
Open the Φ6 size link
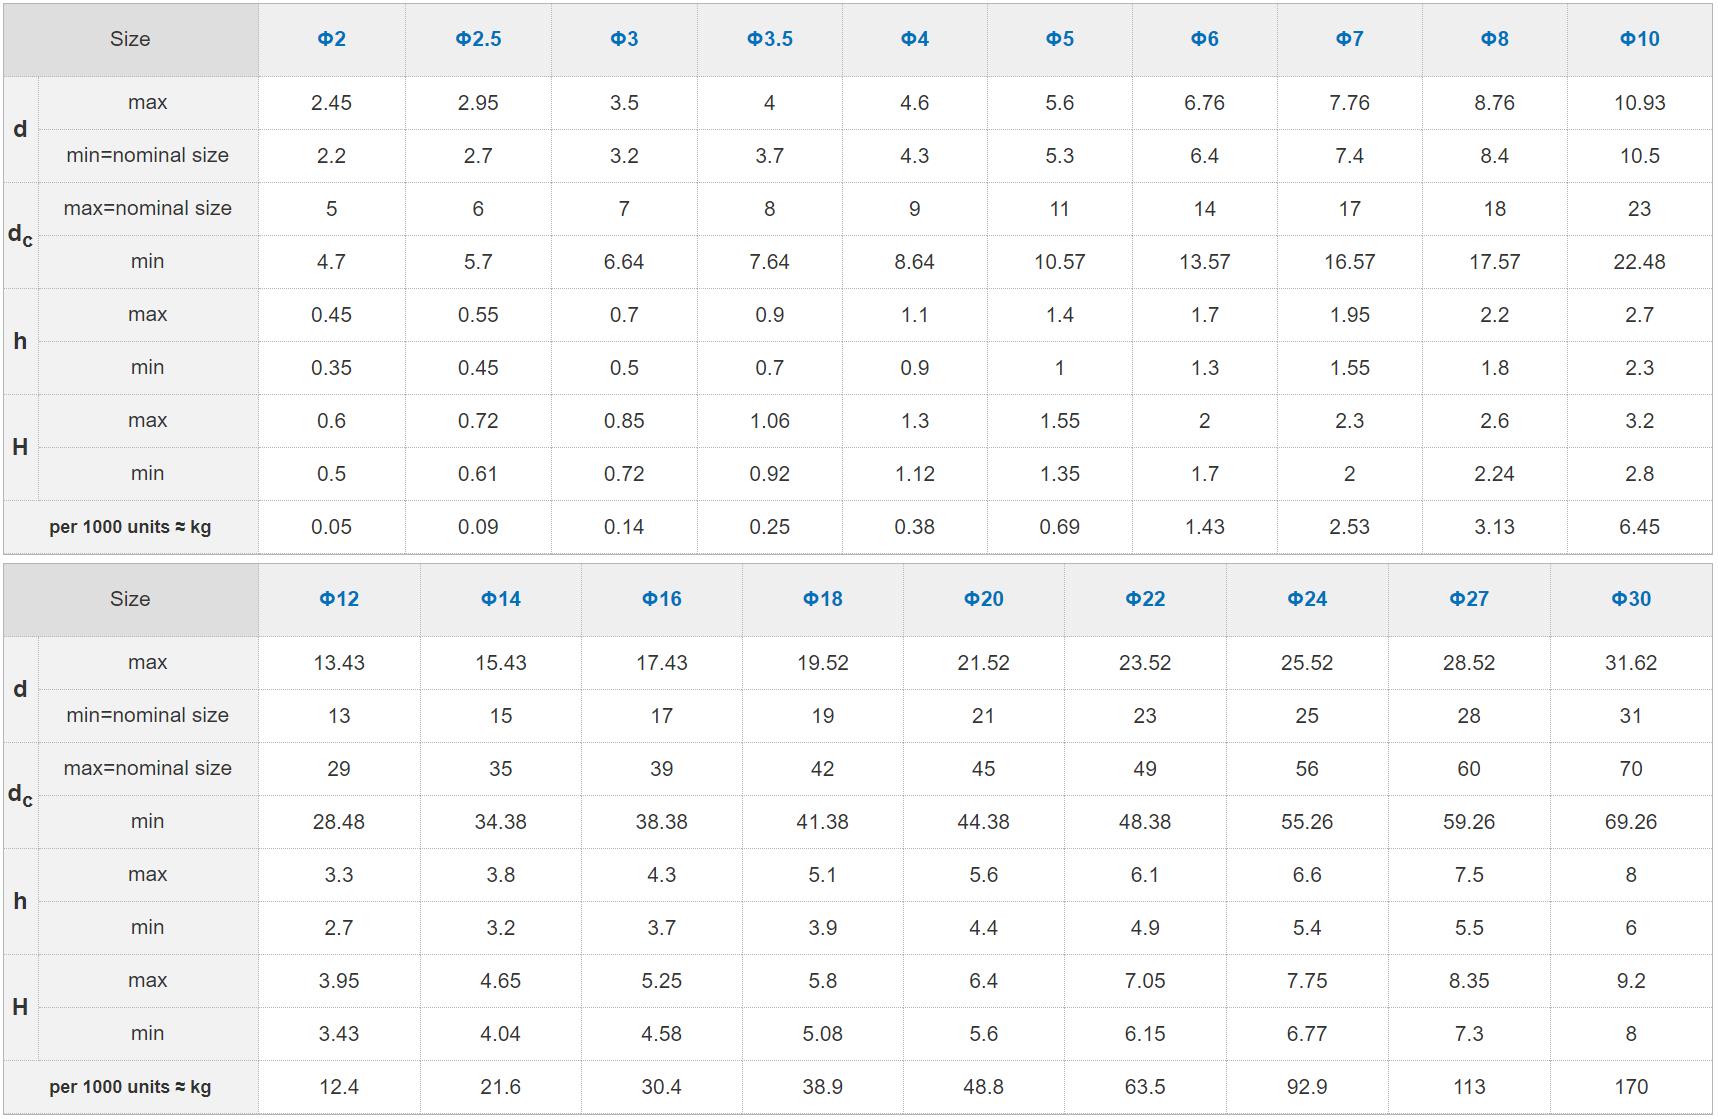tap(1204, 39)
